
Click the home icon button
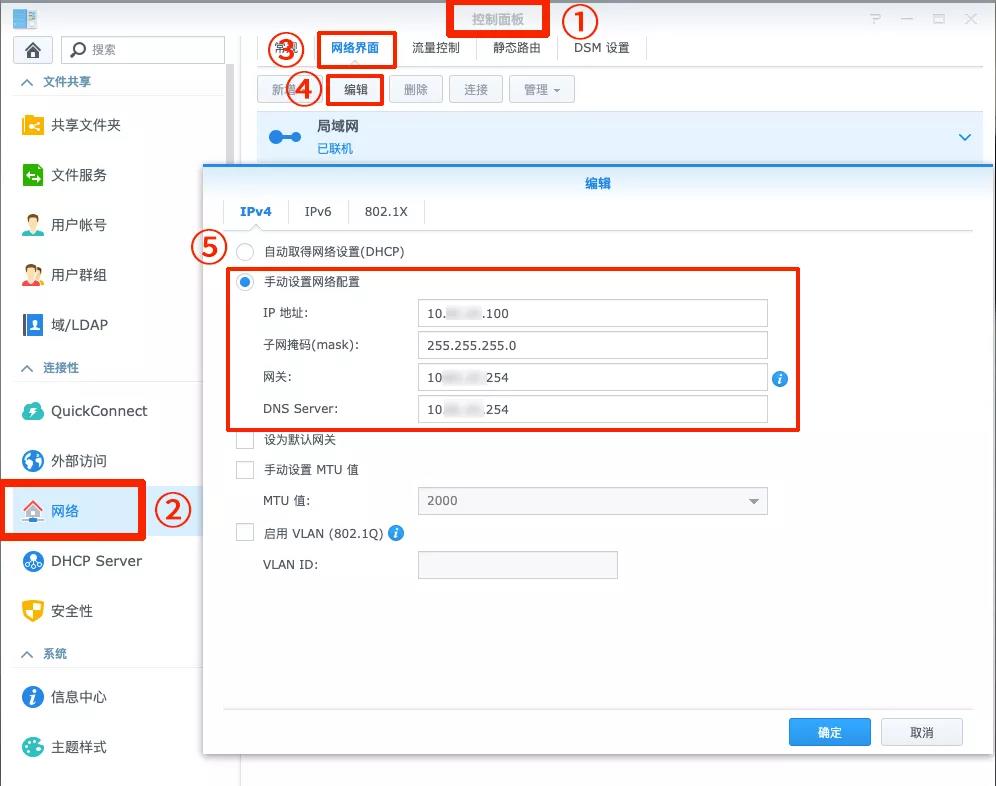click(33, 50)
